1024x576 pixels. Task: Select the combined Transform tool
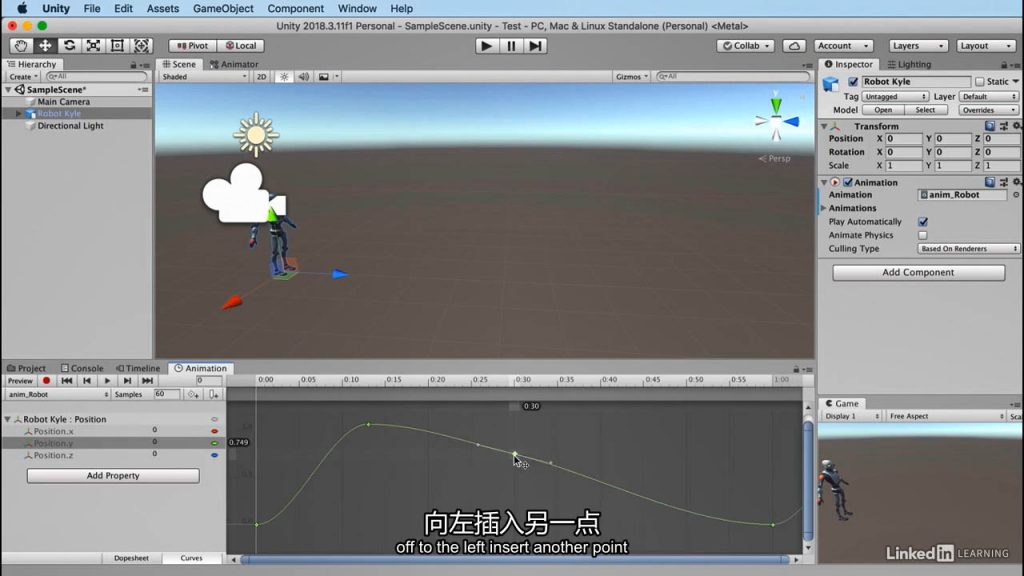[142, 46]
